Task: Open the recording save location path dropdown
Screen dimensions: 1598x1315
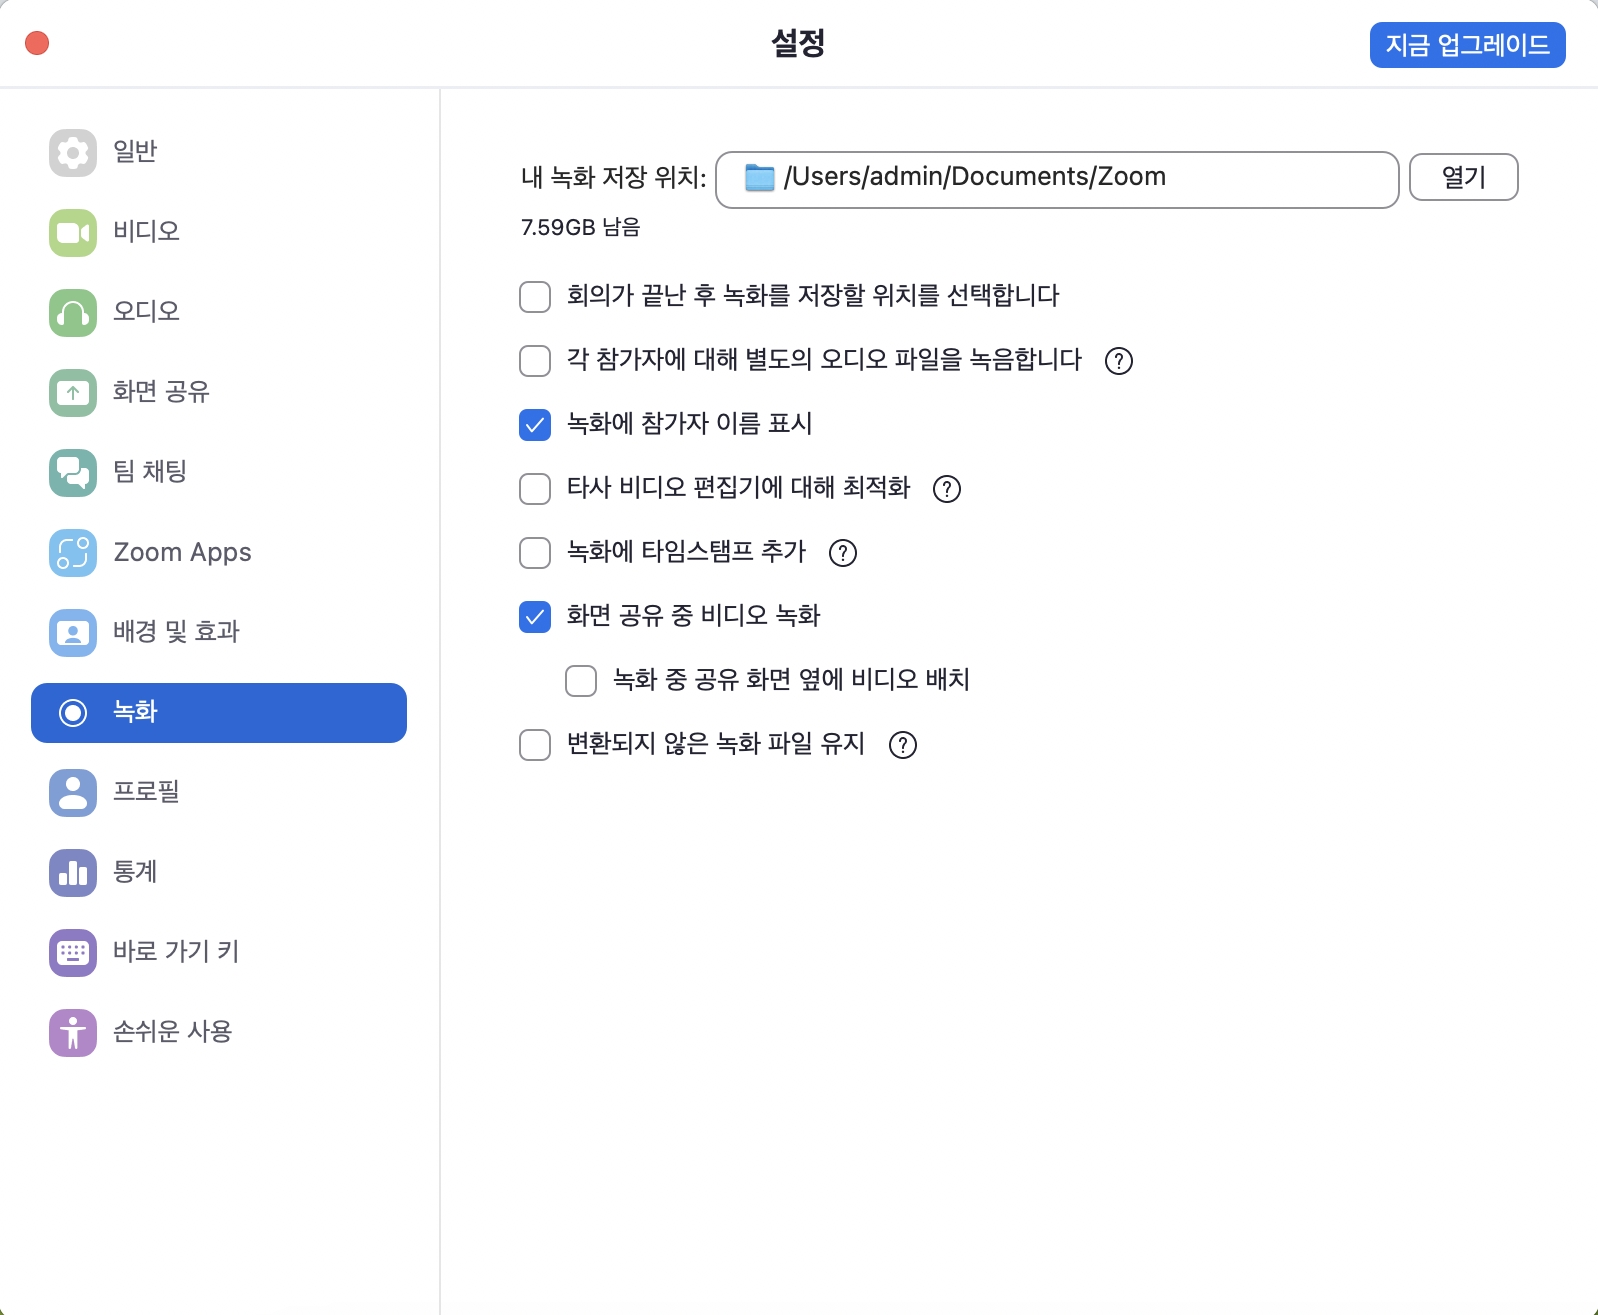Action: pyautogui.click(x=1056, y=179)
